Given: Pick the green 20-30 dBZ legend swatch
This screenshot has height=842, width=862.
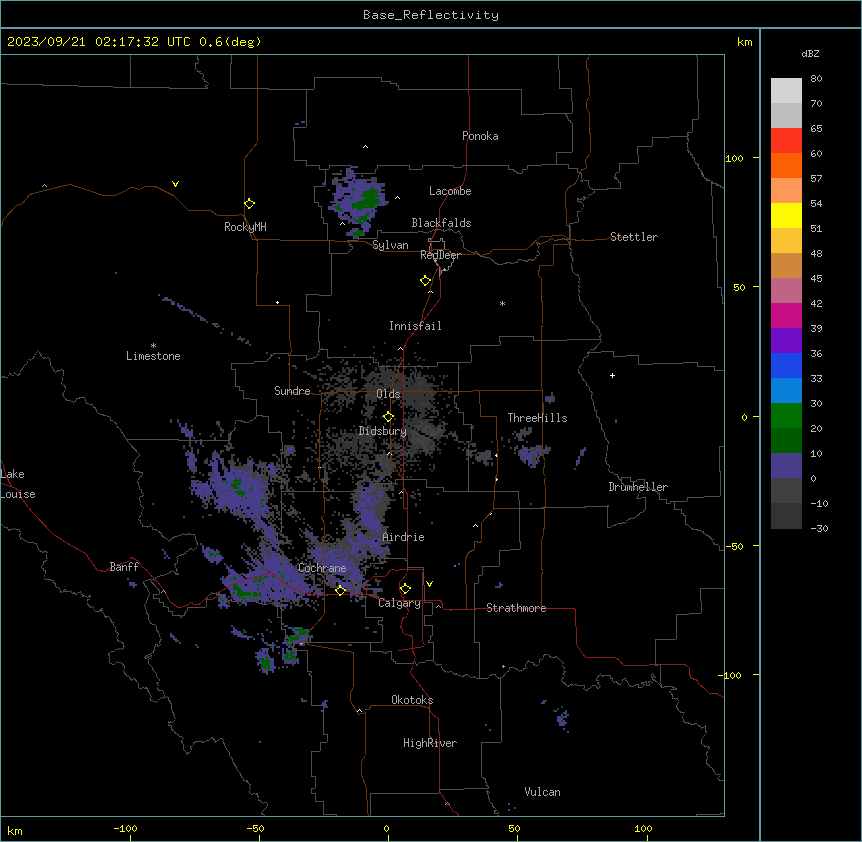Looking at the screenshot, I should [x=786, y=416].
